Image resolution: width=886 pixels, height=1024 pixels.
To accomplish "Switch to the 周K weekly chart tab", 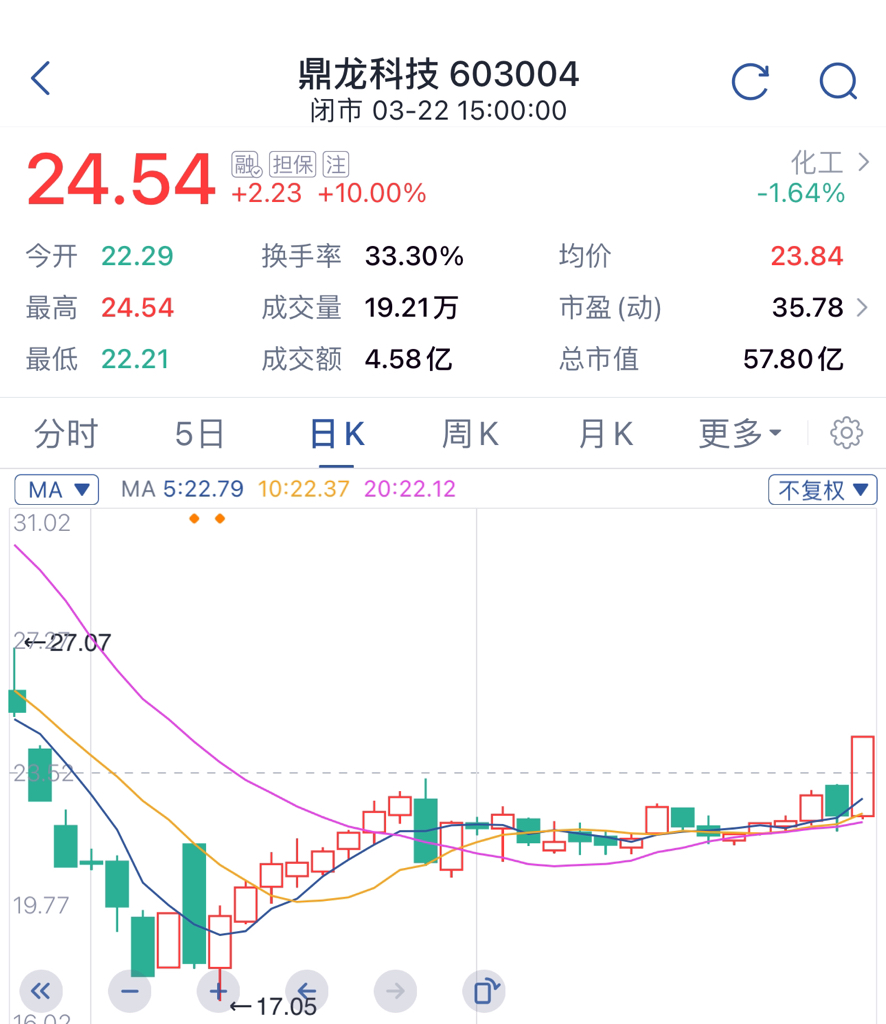I will (x=468, y=433).
